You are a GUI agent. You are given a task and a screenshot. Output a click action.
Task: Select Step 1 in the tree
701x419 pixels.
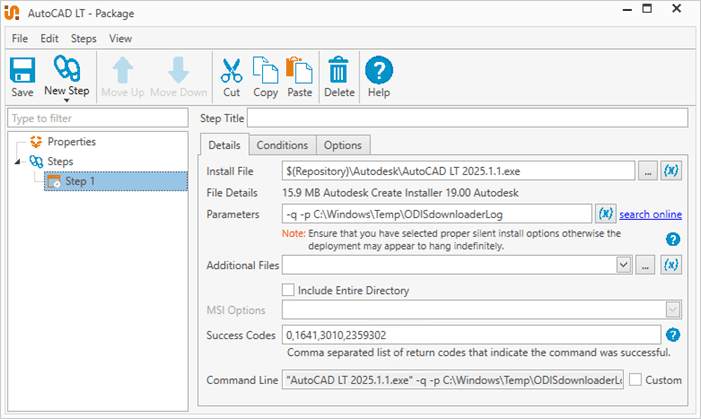tap(116, 181)
